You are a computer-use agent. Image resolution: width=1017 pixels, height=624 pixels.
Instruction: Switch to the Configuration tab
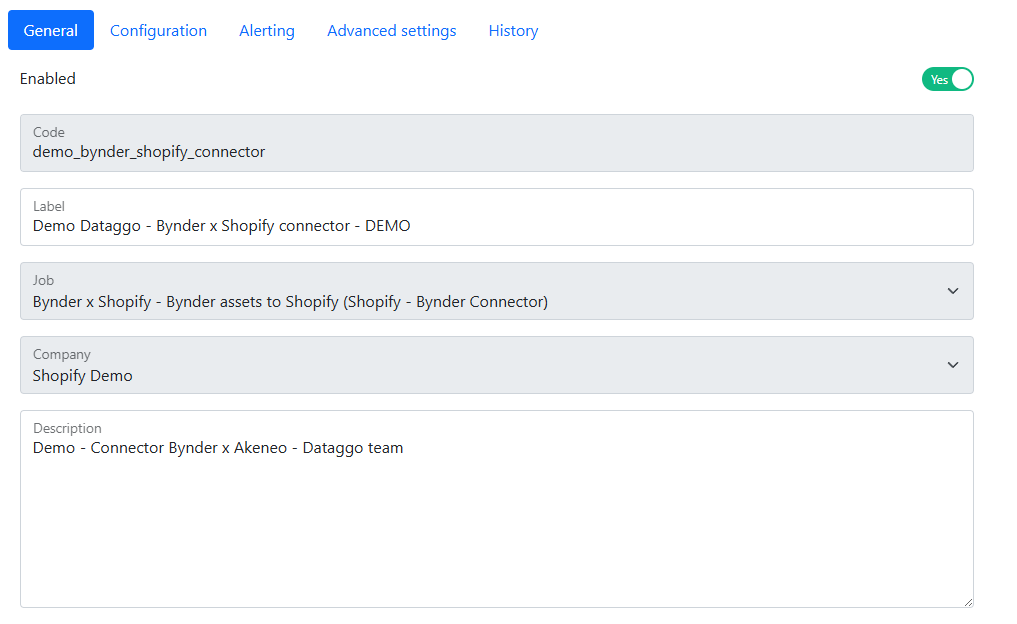point(158,31)
